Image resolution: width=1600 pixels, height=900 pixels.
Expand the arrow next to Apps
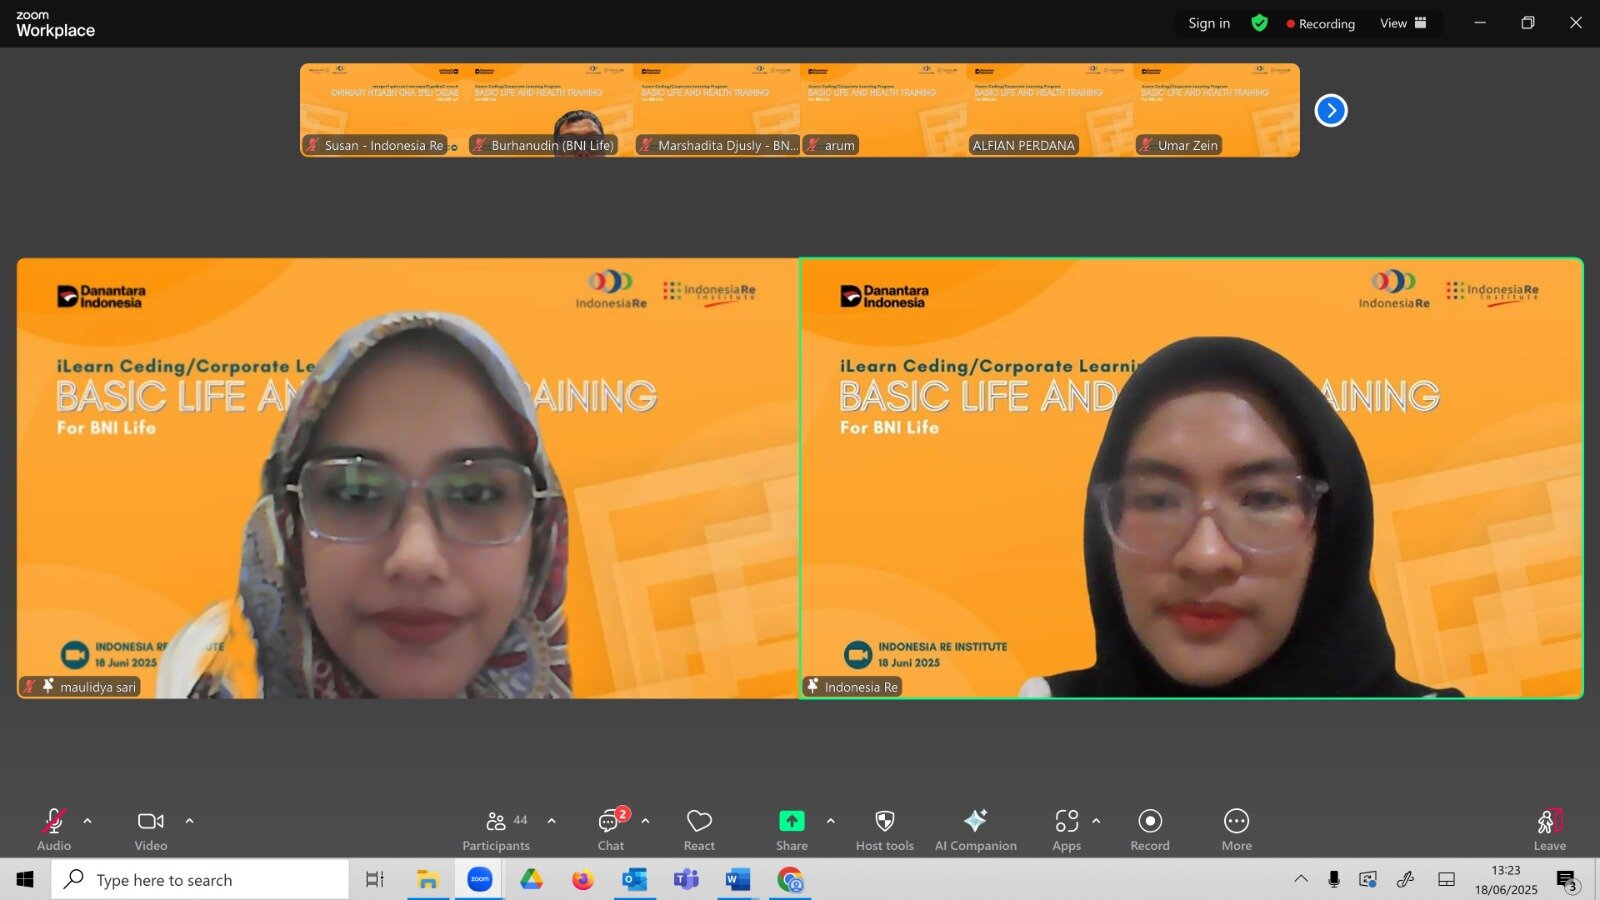click(x=1097, y=821)
